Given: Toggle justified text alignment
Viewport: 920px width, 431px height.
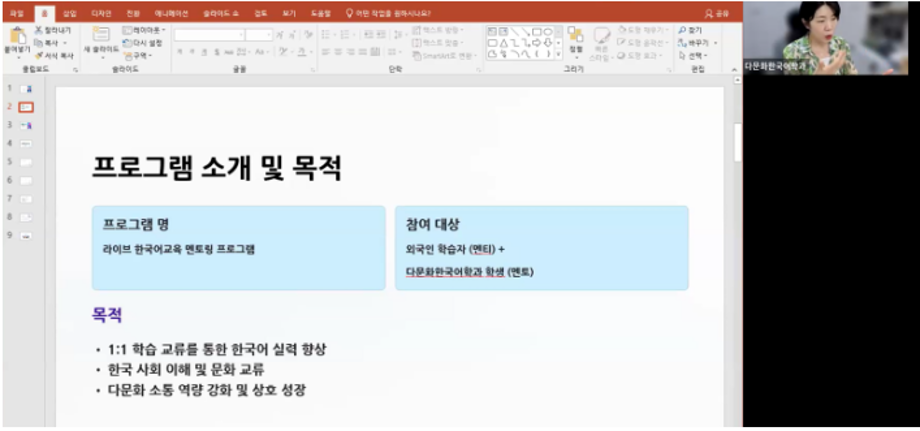Looking at the screenshot, I should 363,52.
